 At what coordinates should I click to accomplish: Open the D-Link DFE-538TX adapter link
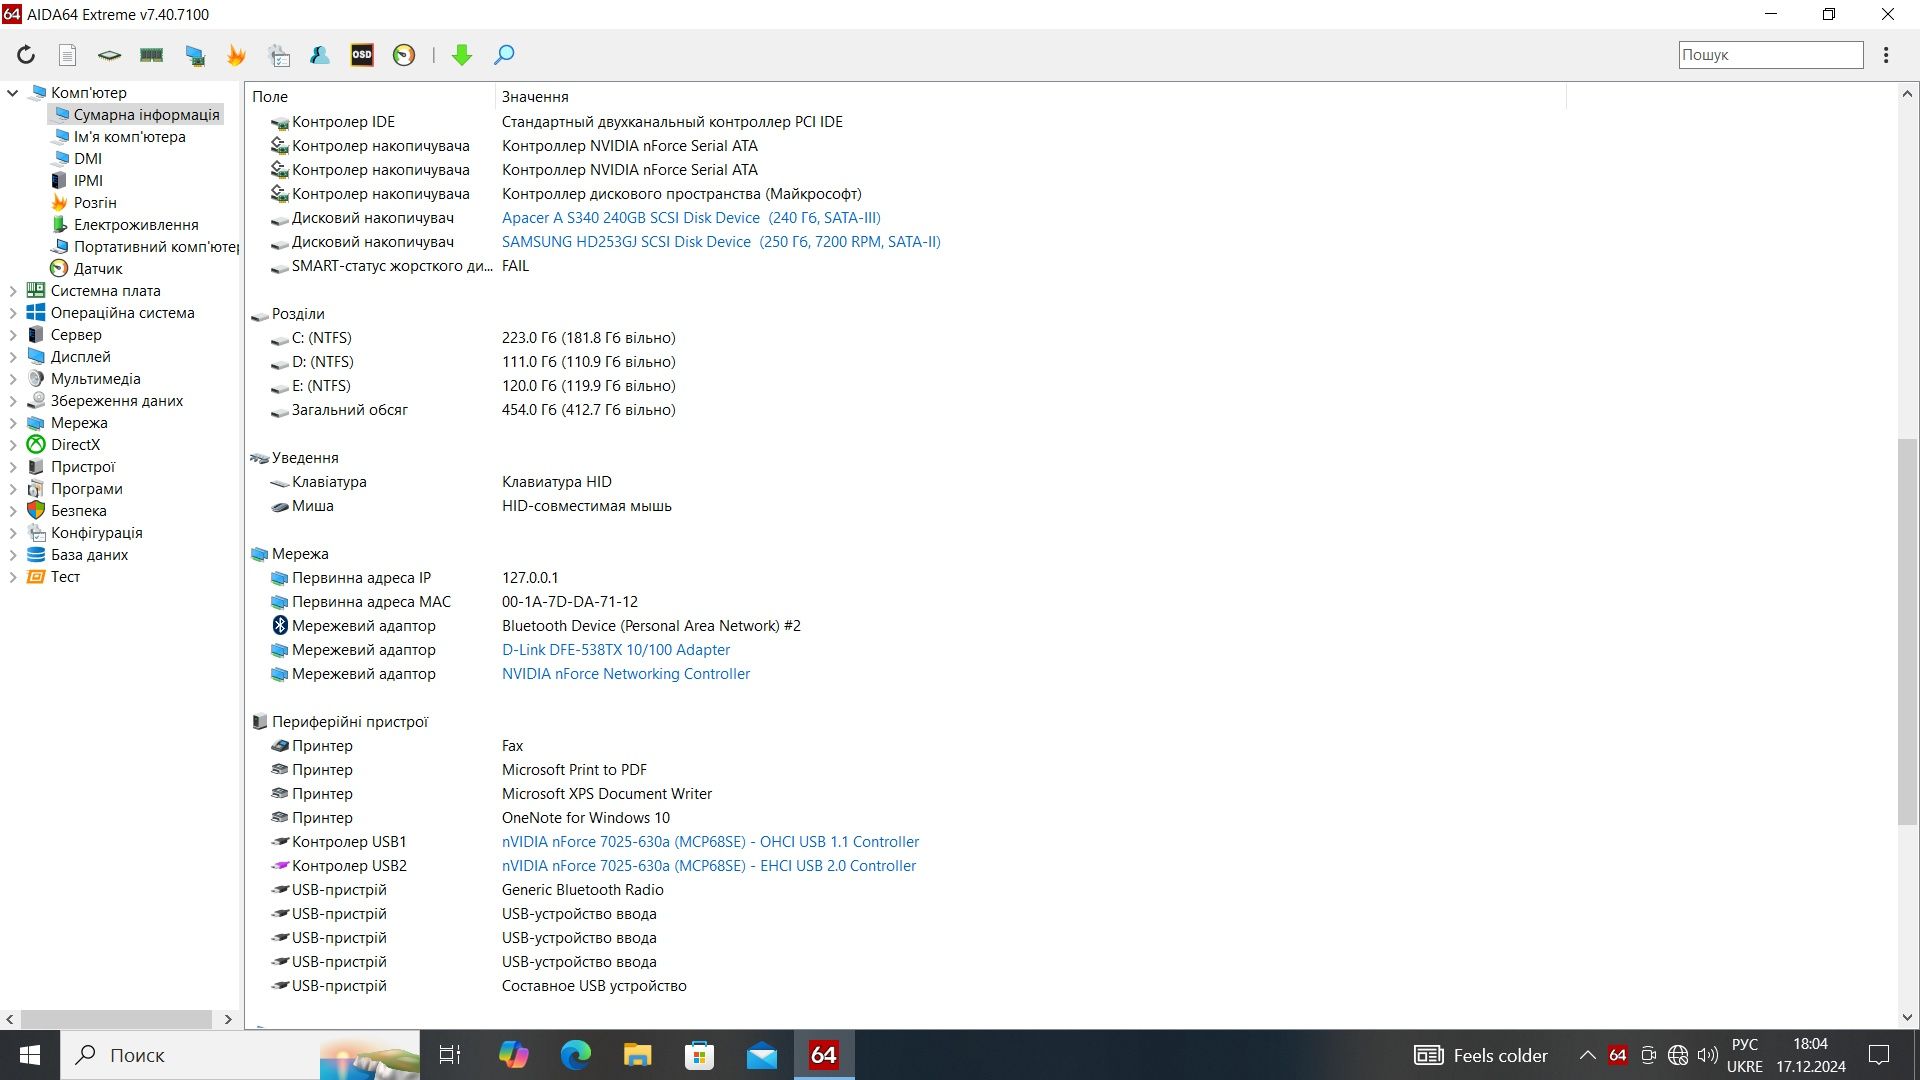[x=616, y=650]
